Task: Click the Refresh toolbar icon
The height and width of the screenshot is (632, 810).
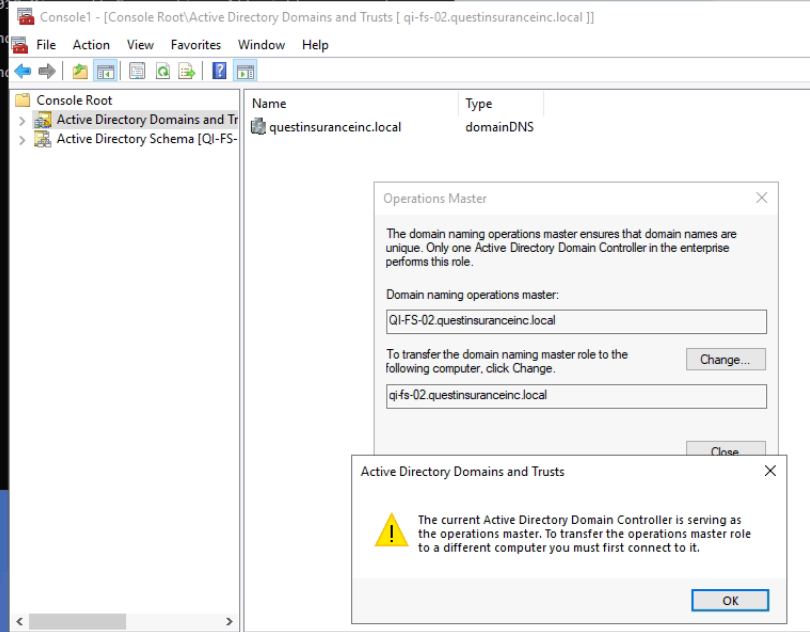Action: coord(163,71)
